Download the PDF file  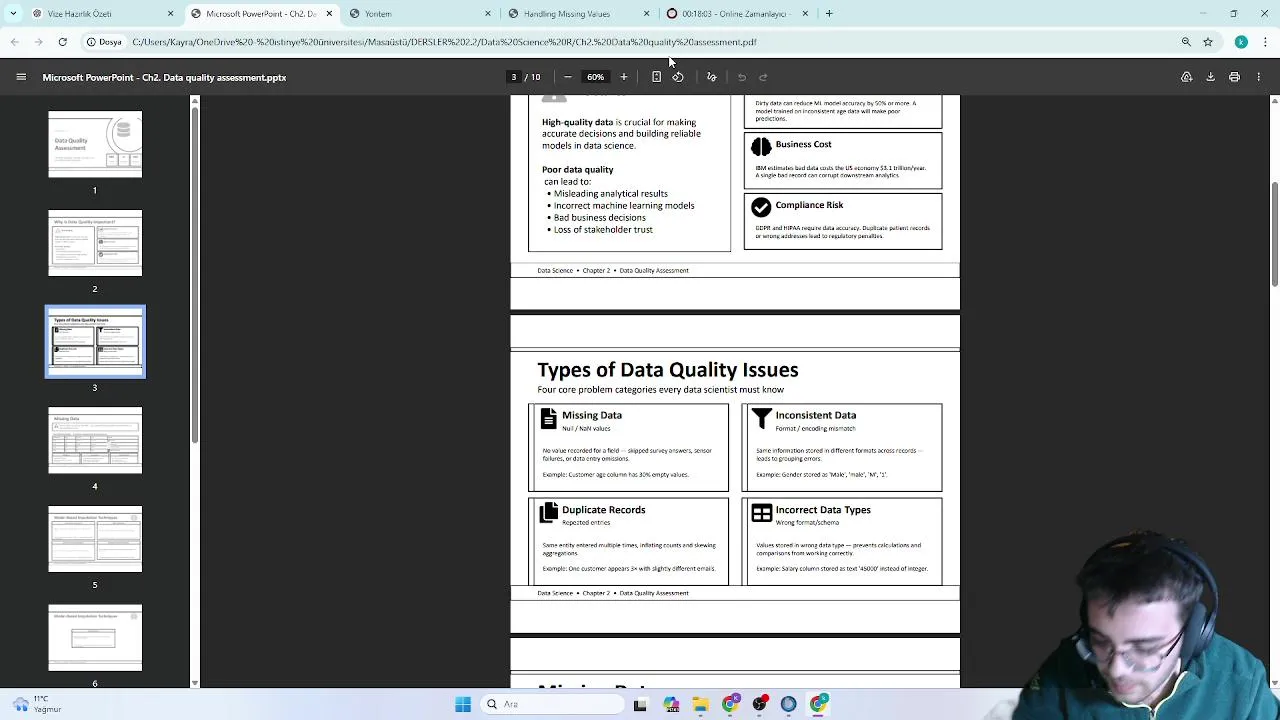coord(1210,77)
